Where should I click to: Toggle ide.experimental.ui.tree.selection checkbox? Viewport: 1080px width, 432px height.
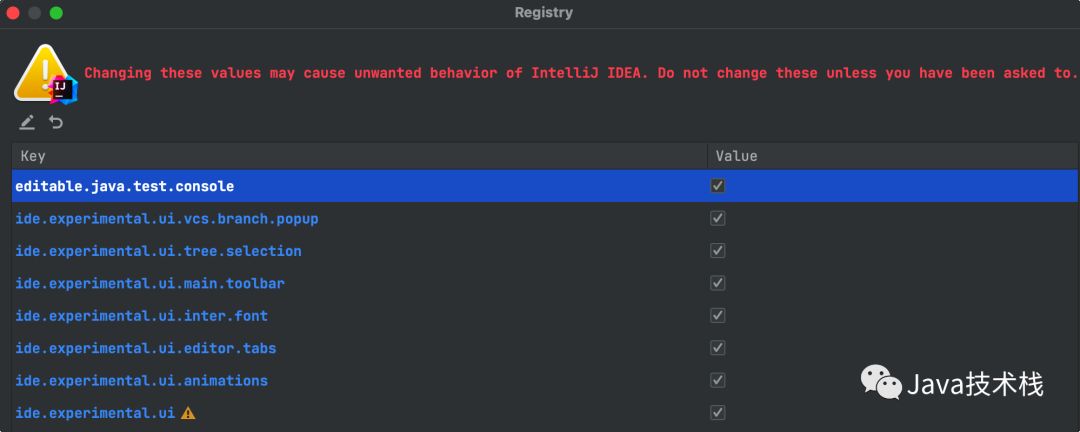pyautogui.click(x=718, y=251)
